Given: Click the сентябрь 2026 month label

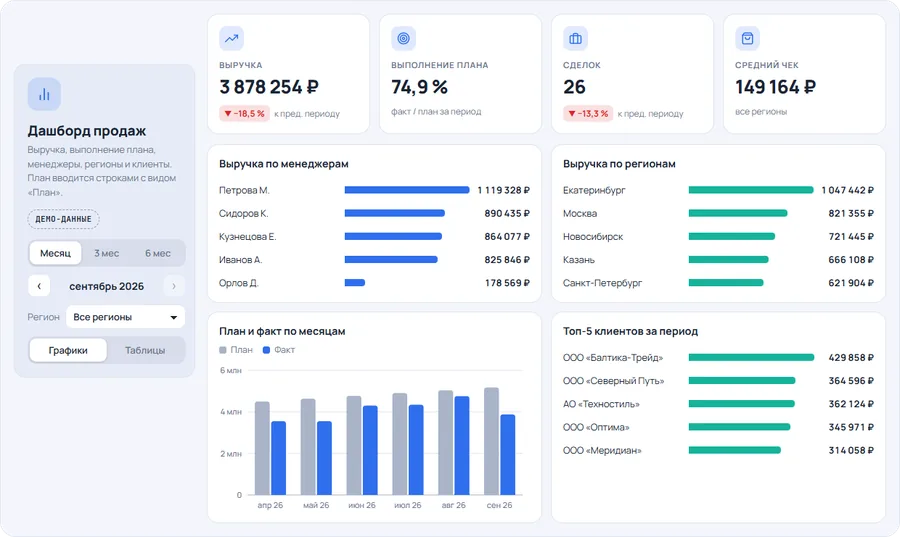Looking at the screenshot, I should (107, 286).
